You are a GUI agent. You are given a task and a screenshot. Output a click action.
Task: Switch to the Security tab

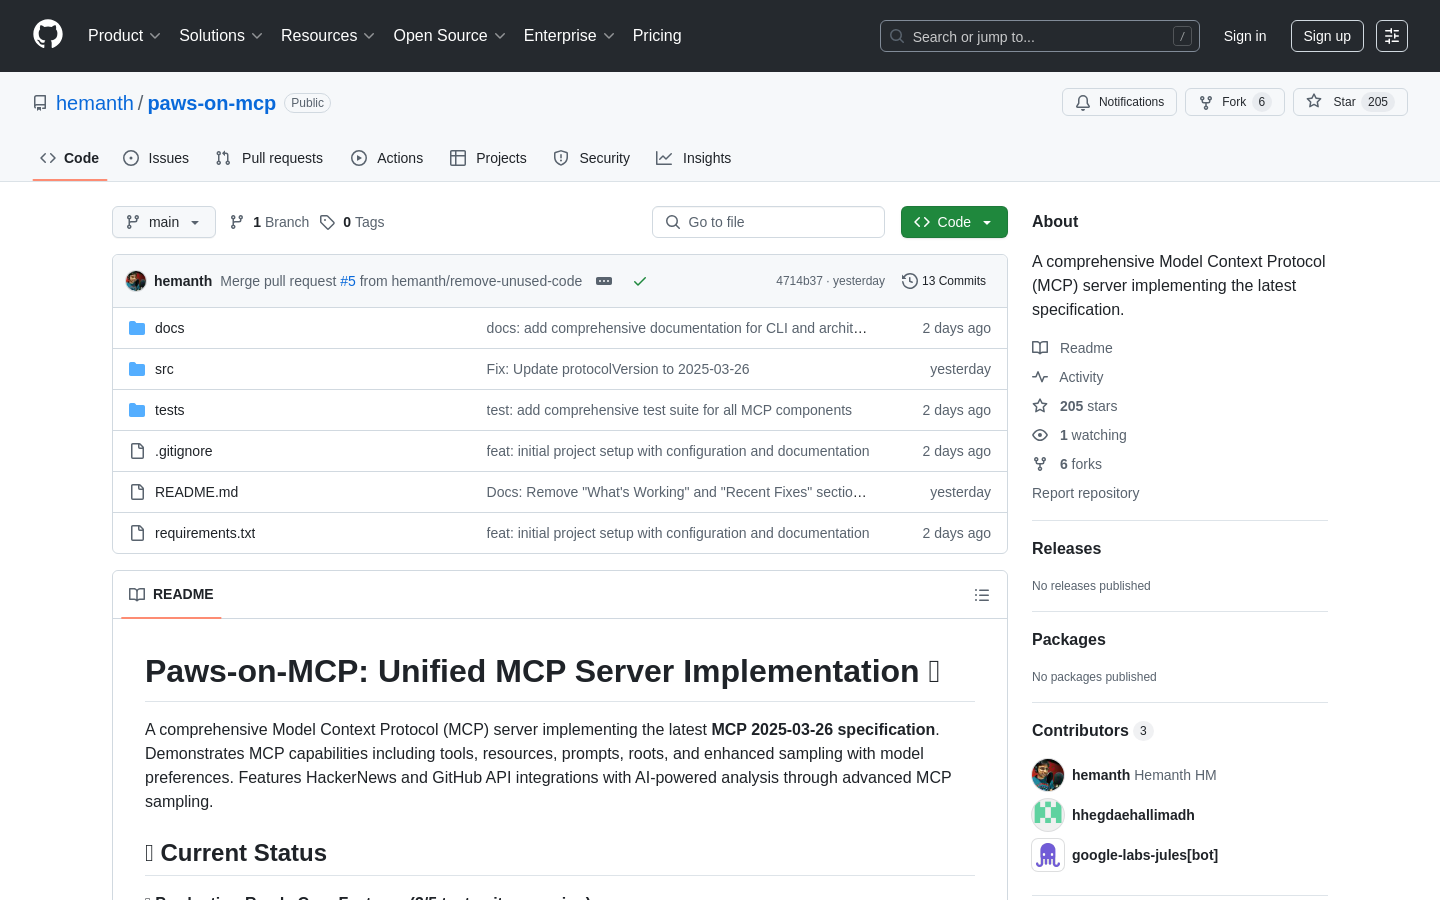point(592,158)
